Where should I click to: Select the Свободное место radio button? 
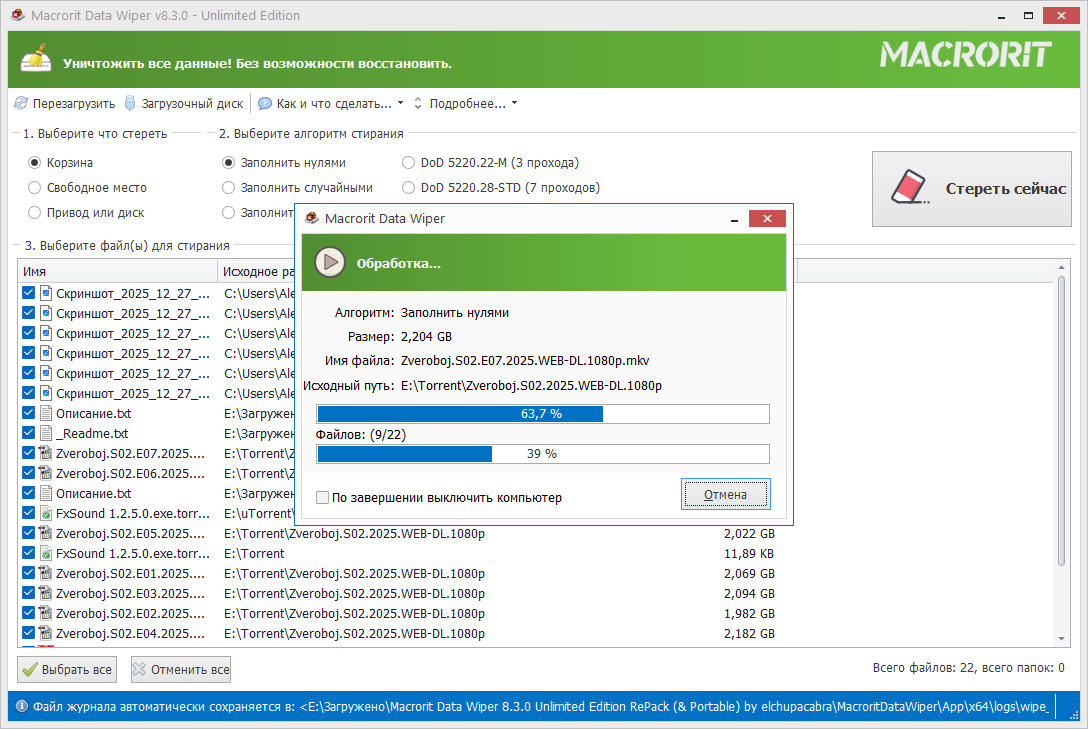click(x=35, y=187)
